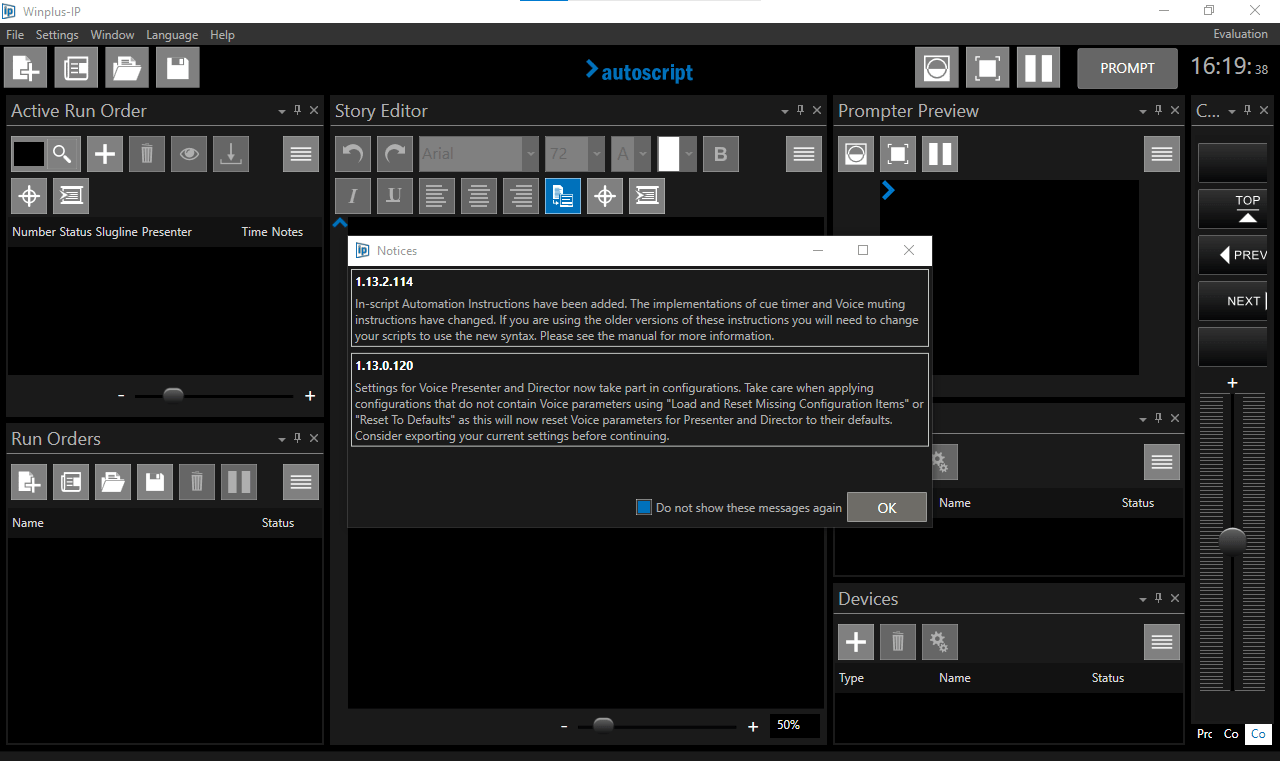Click the undo arrow in Story Editor
Screen dimensions: 1280x761
click(353, 154)
